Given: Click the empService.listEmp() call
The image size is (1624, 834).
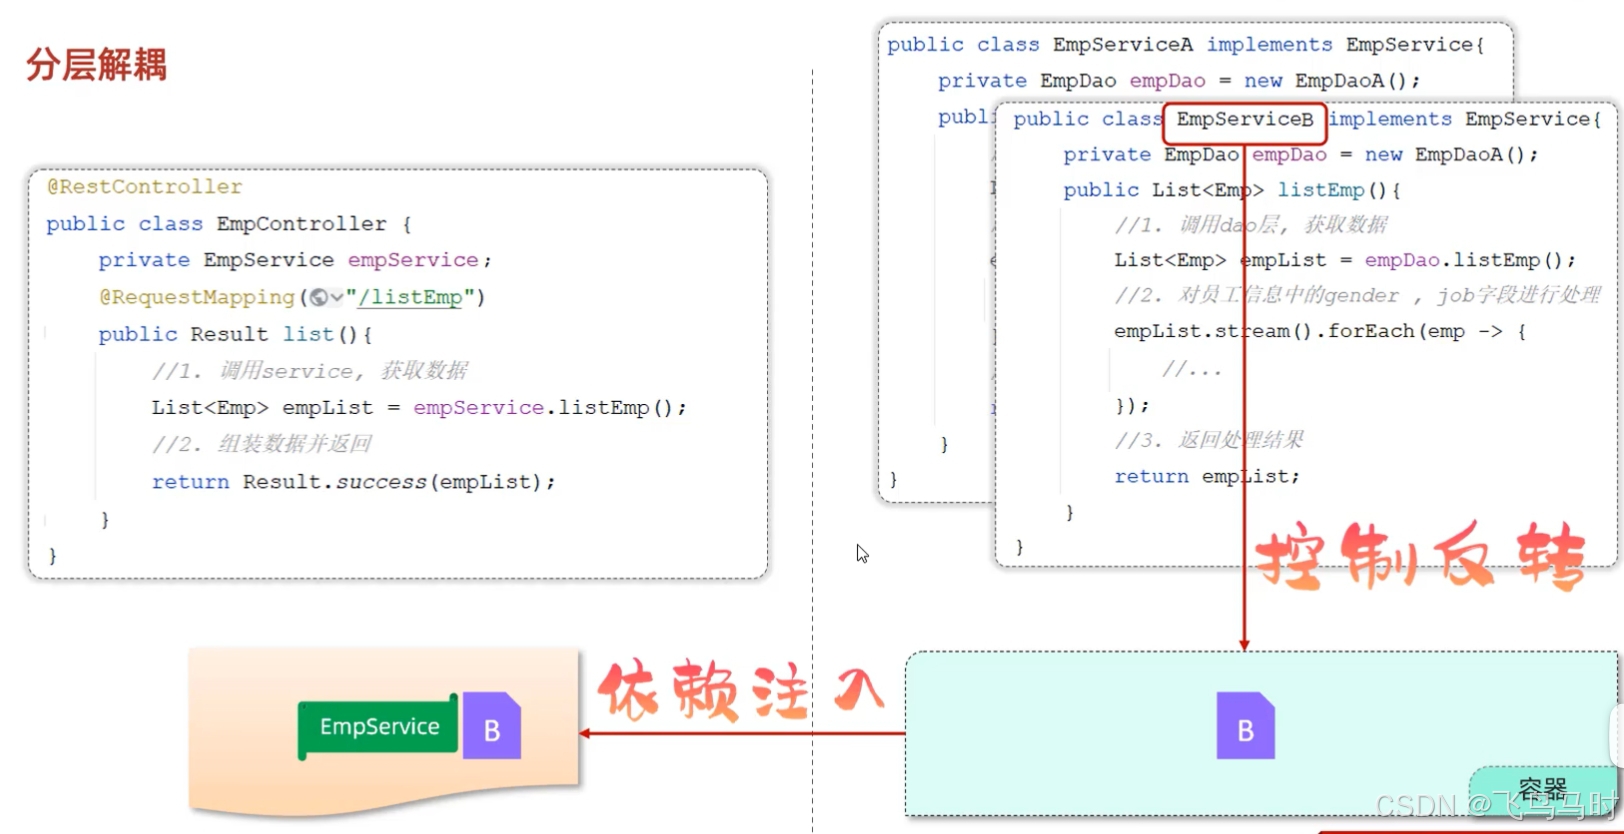Looking at the screenshot, I should (549, 408).
